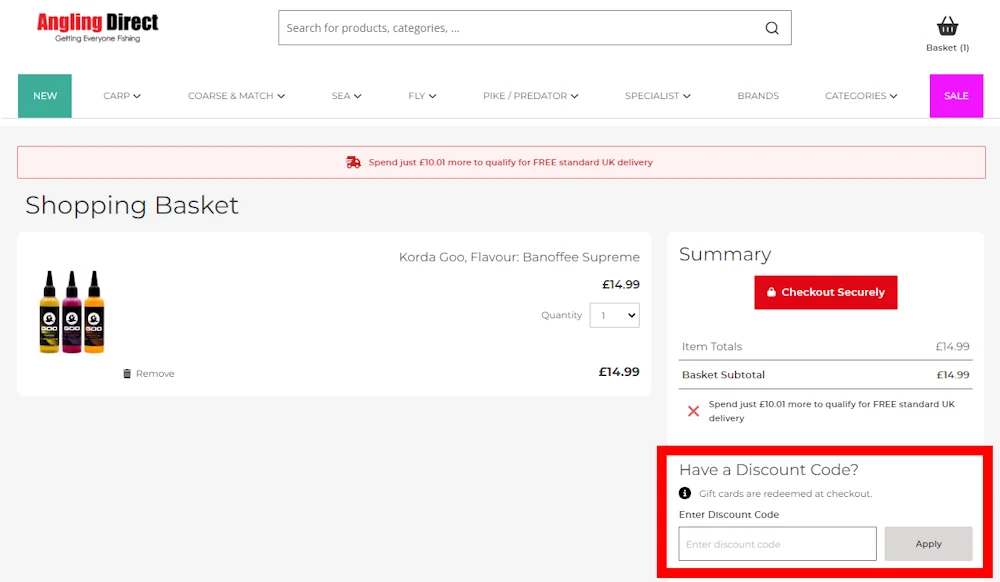Click the trash icon beside Remove

point(127,374)
